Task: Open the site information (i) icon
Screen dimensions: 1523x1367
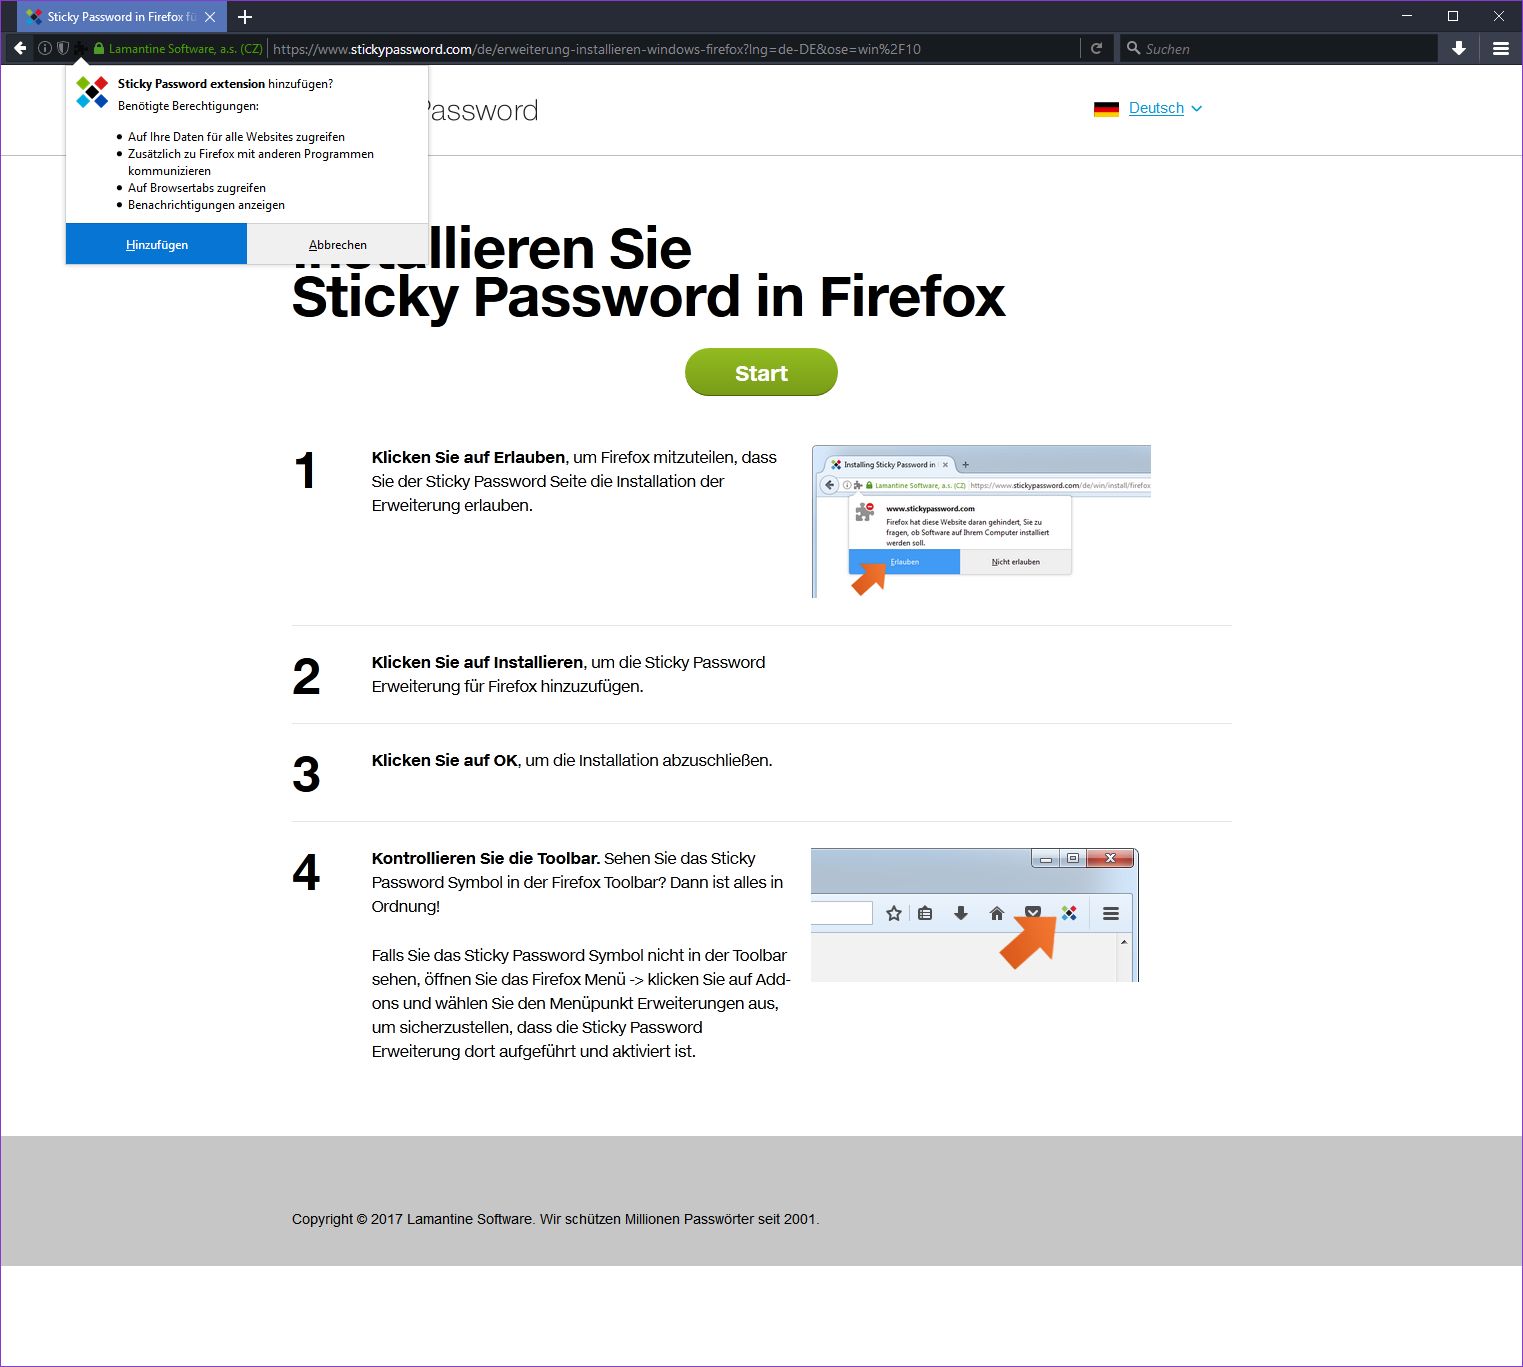Action: pos(45,48)
